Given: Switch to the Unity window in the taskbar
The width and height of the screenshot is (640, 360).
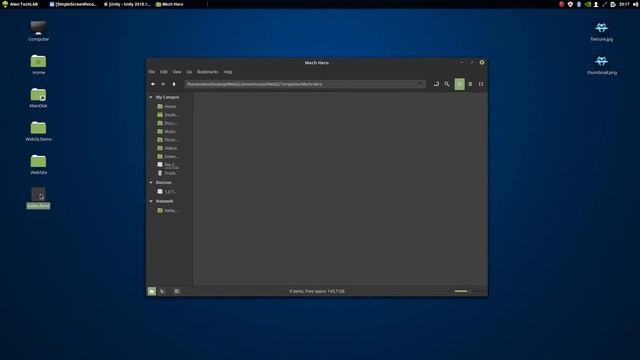Looking at the screenshot, I should click(x=127, y=4).
